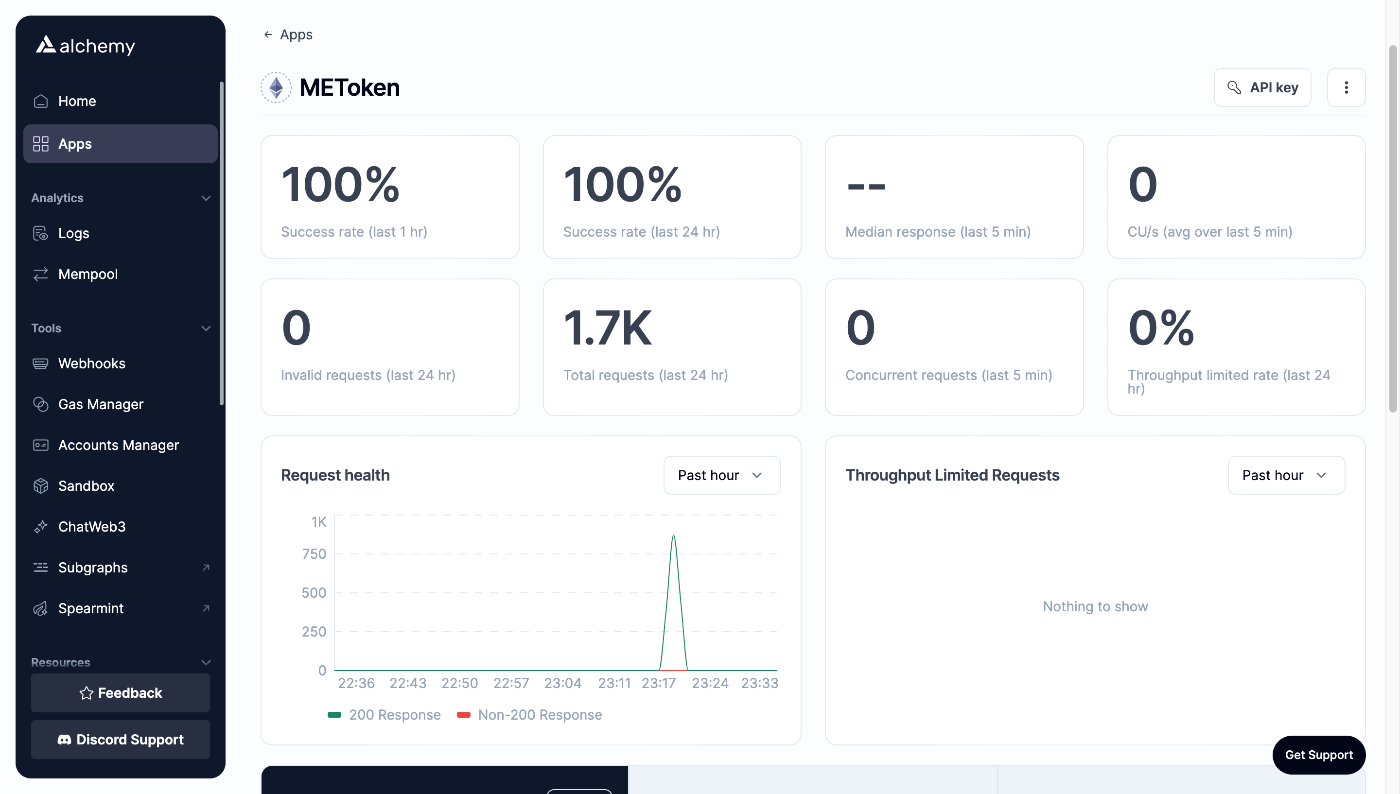The width and height of the screenshot is (1400, 794).
Task: Click the Success rate (last 1 hr) card
Action: pyautogui.click(x=390, y=197)
